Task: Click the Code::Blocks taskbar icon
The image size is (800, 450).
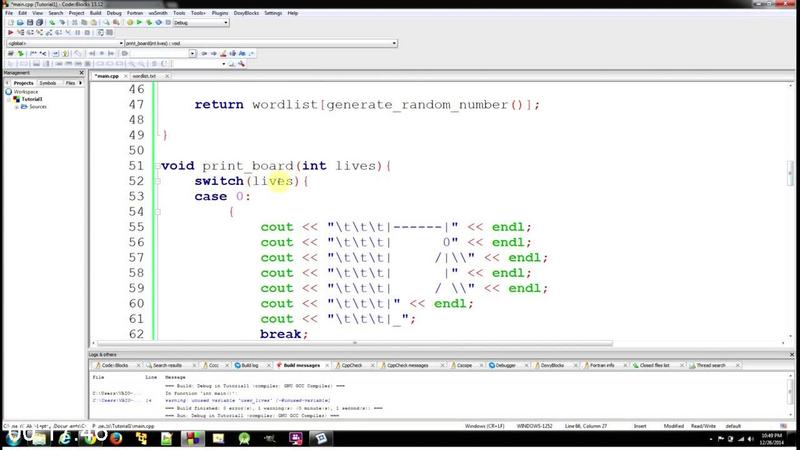Action: point(193,438)
